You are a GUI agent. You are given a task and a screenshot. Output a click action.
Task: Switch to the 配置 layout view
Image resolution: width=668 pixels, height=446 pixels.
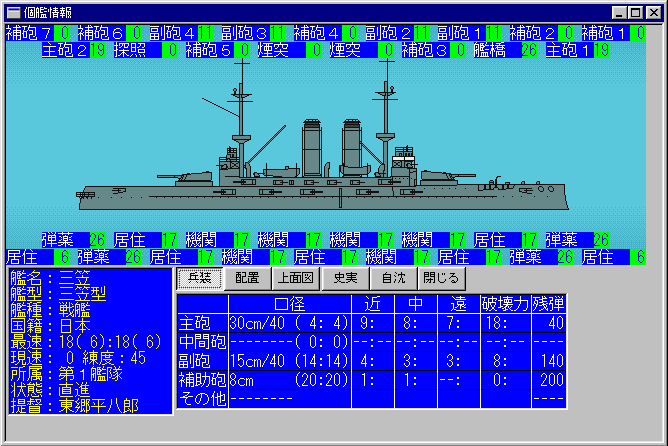click(247, 279)
